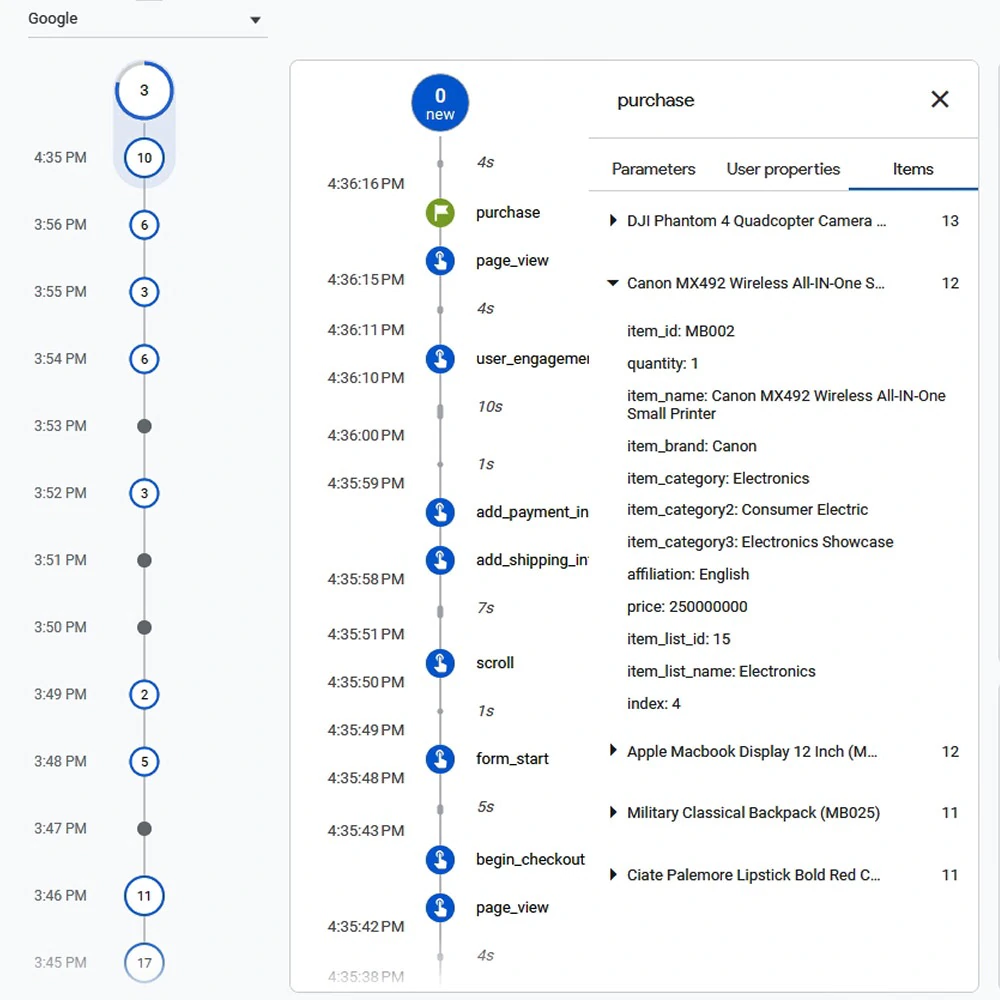Image resolution: width=1000 pixels, height=1000 pixels.
Task: Click the form_start event label
Action: 512,759
